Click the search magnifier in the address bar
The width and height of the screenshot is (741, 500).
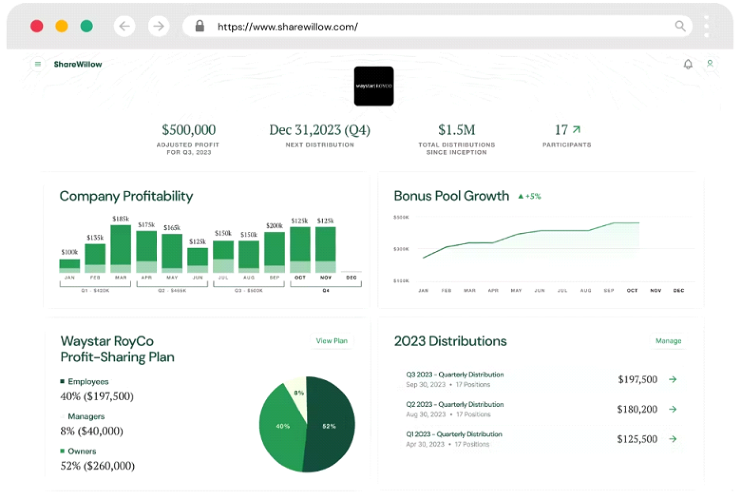[x=680, y=26]
